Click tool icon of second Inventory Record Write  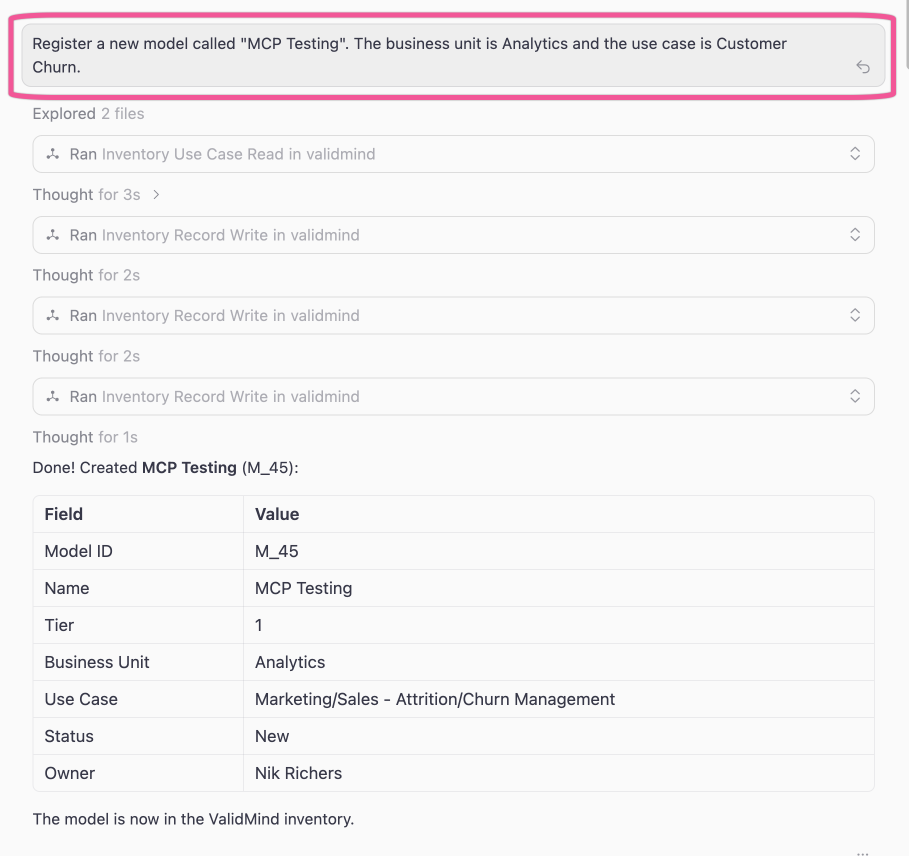[x=53, y=315]
